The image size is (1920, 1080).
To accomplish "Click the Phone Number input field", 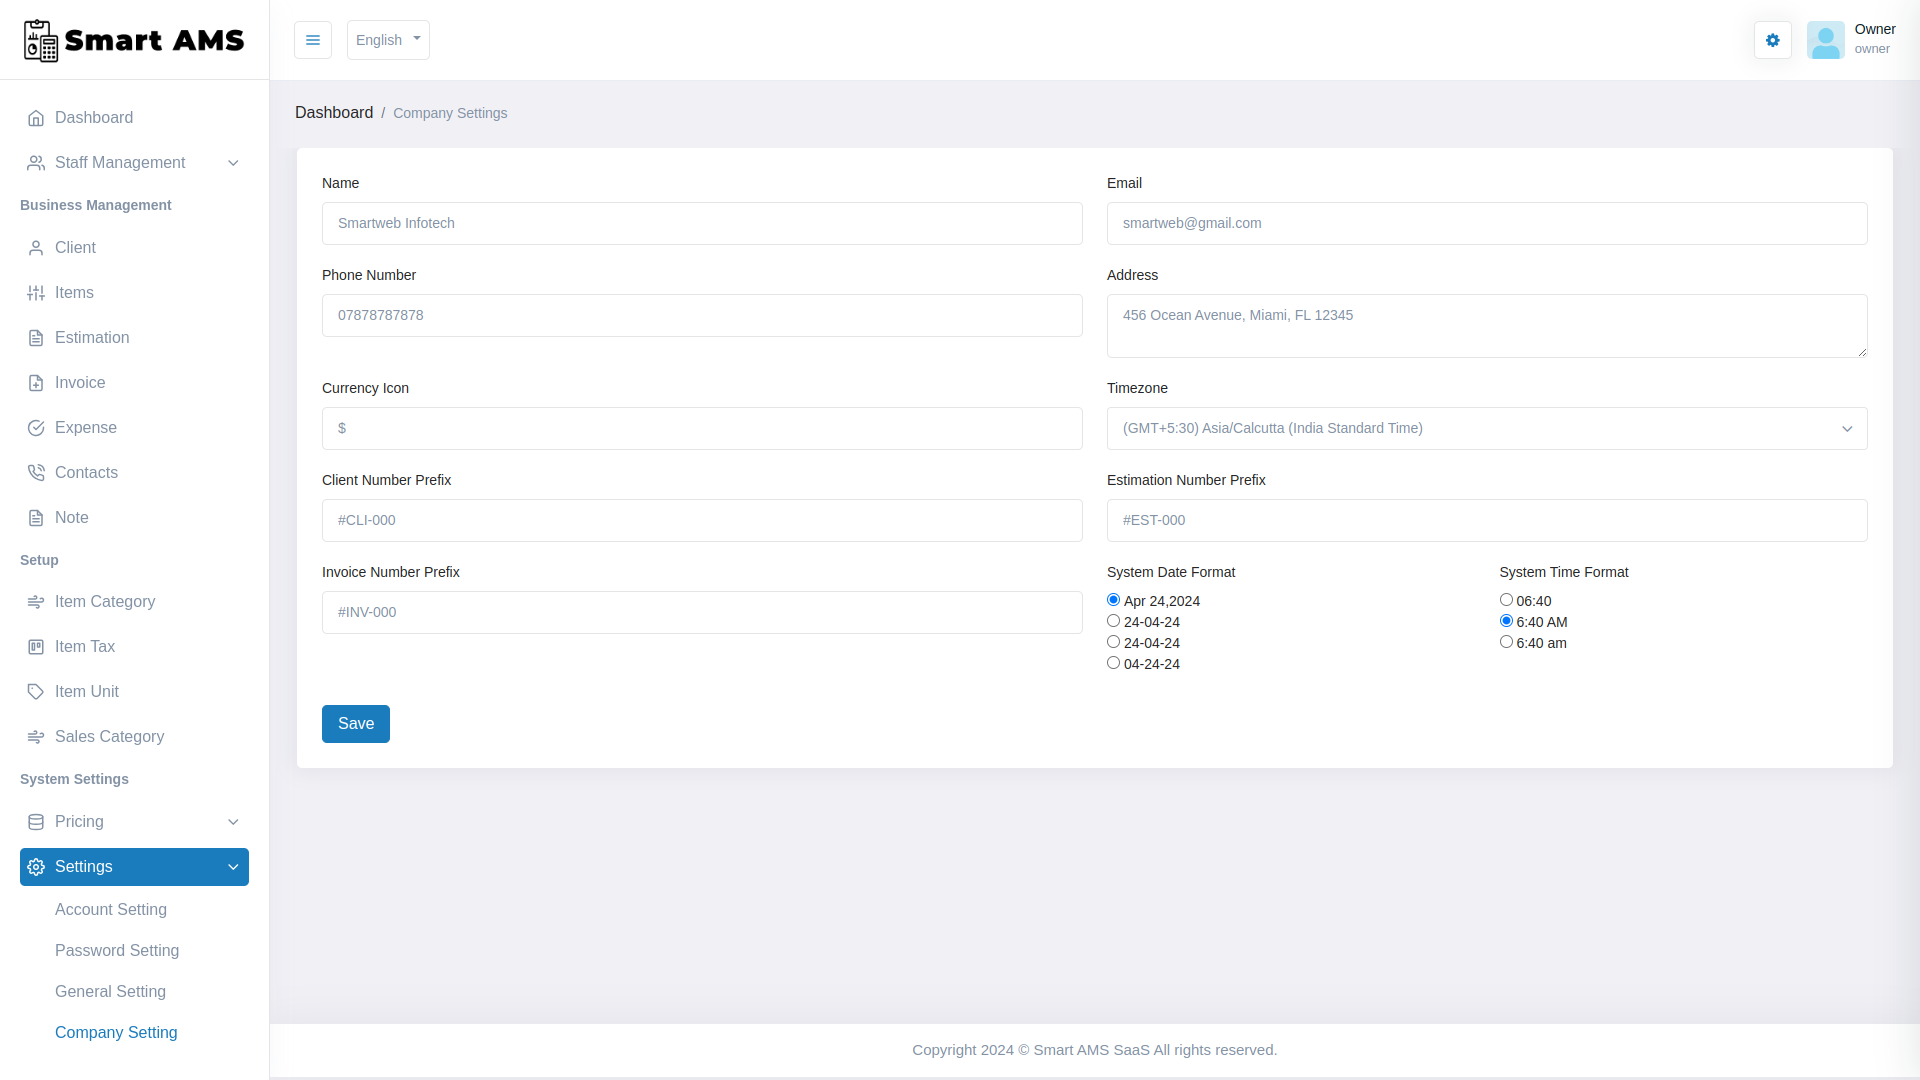I will pos(701,315).
